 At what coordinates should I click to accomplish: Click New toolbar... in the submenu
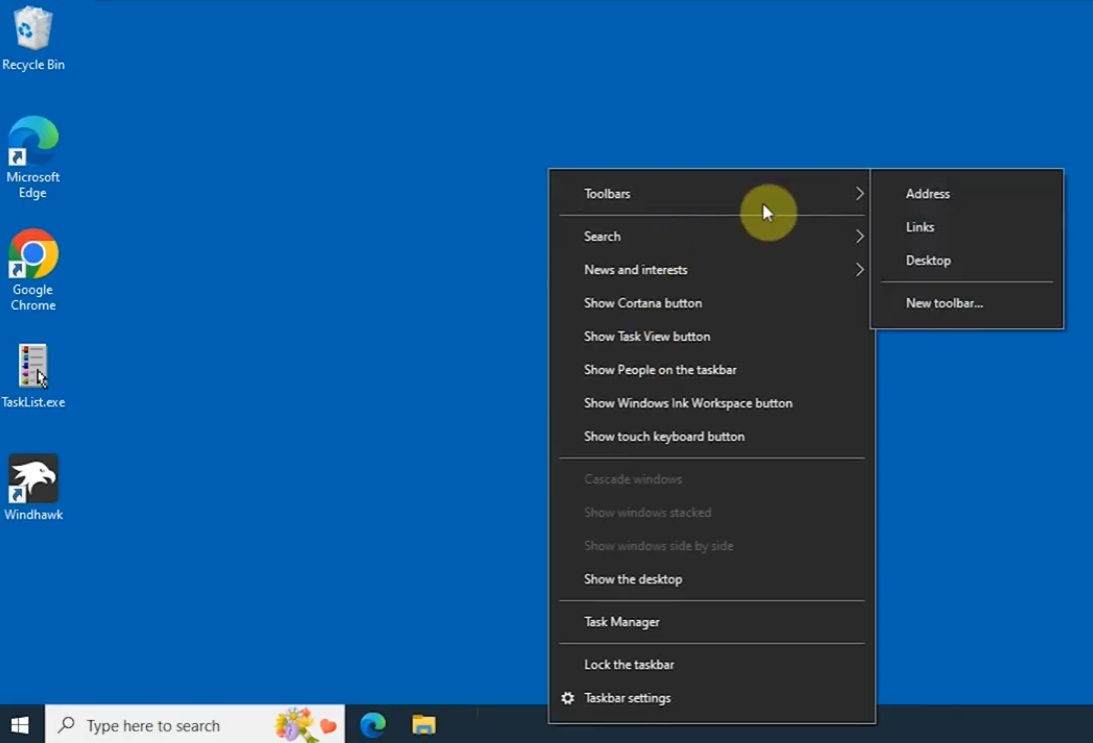click(944, 303)
